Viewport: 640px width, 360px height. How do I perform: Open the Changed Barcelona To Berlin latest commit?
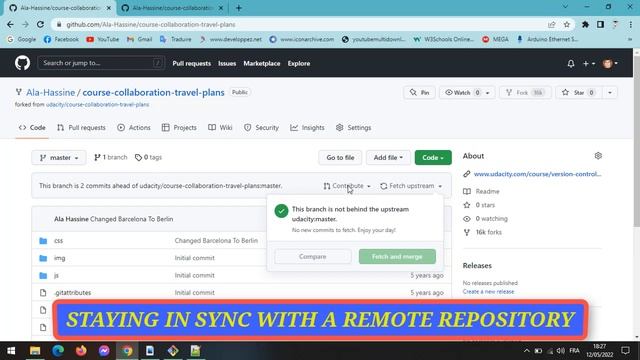(x=131, y=219)
